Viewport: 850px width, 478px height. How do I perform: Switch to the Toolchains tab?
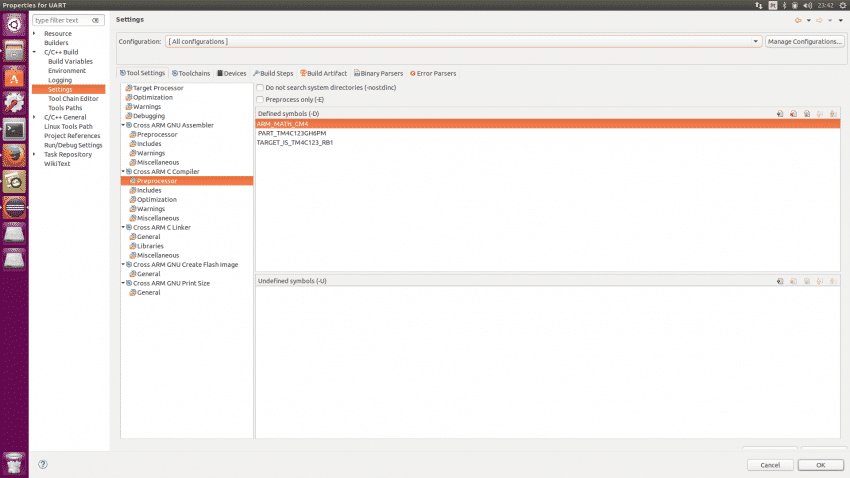[x=191, y=74]
